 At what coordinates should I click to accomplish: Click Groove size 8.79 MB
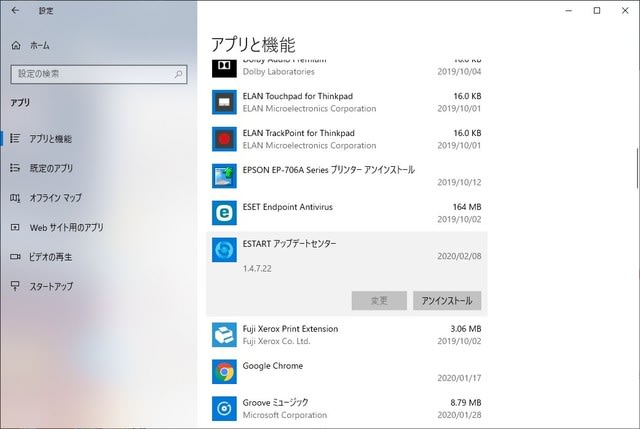pyautogui.click(x=466, y=402)
